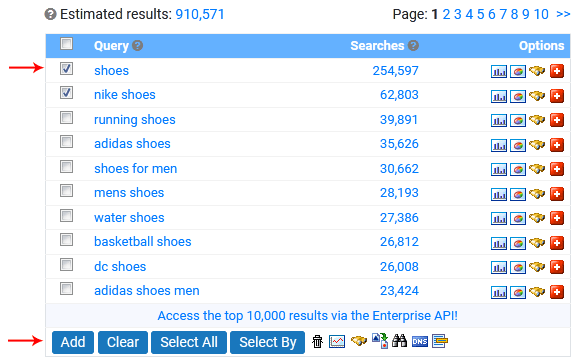Check the mens shoes checkbox
Viewport: 580px width, 360px height.
[67, 191]
